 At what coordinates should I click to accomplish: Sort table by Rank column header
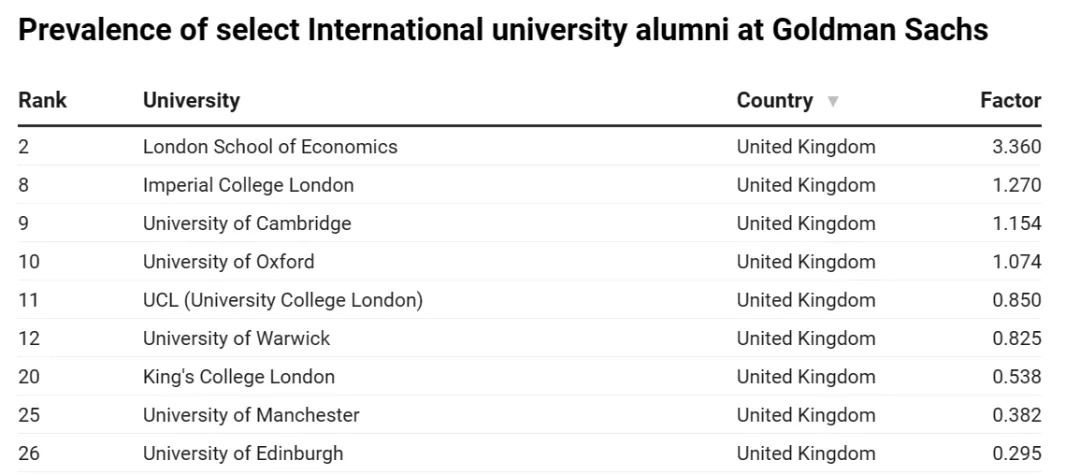coord(42,100)
